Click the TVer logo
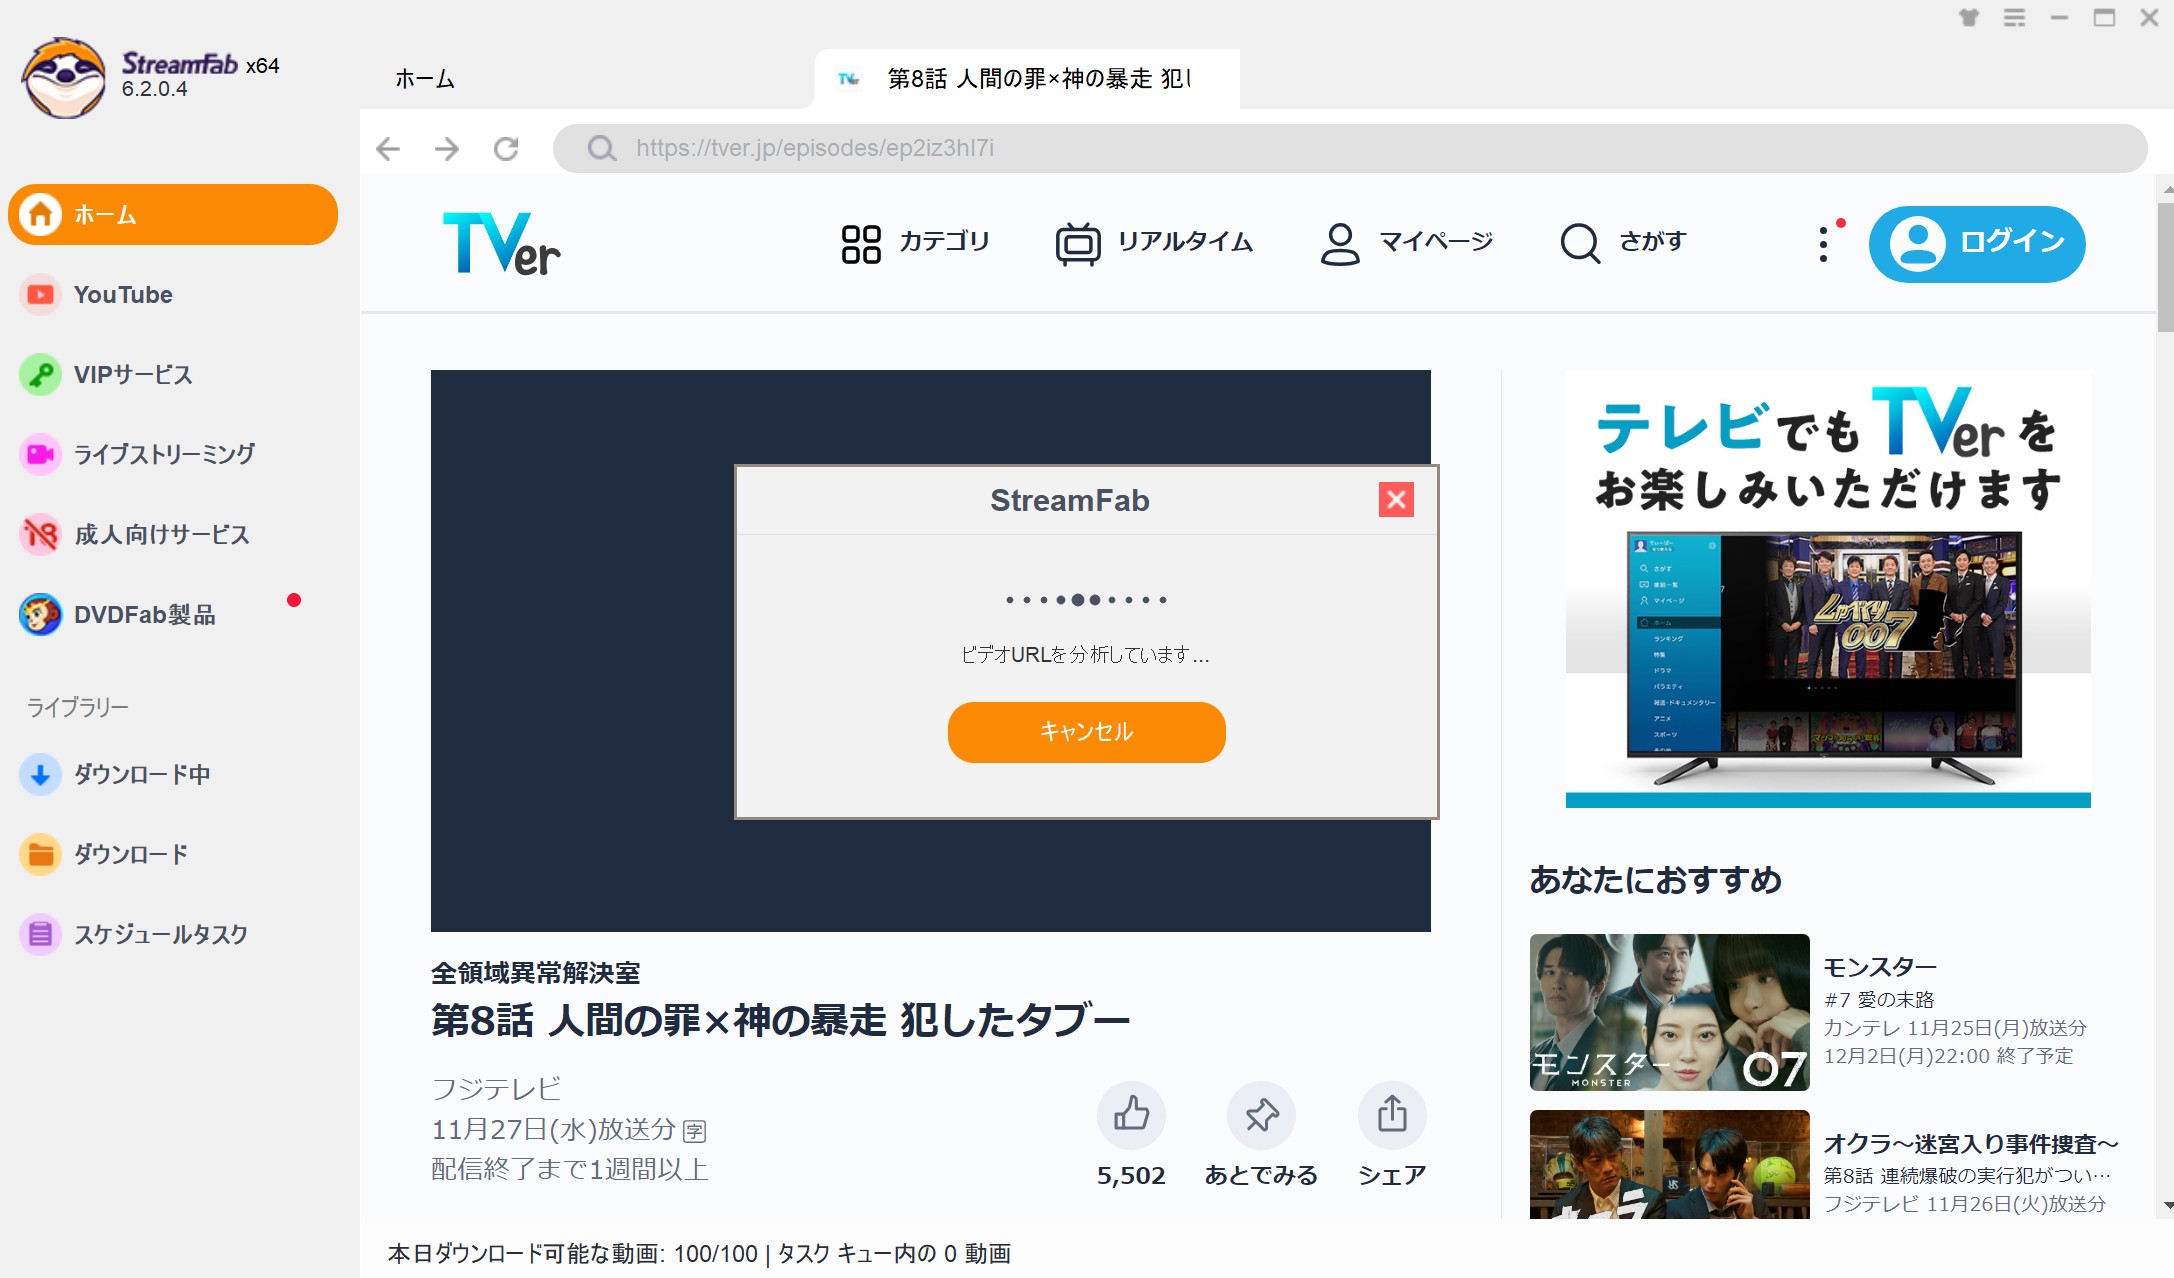 (501, 243)
